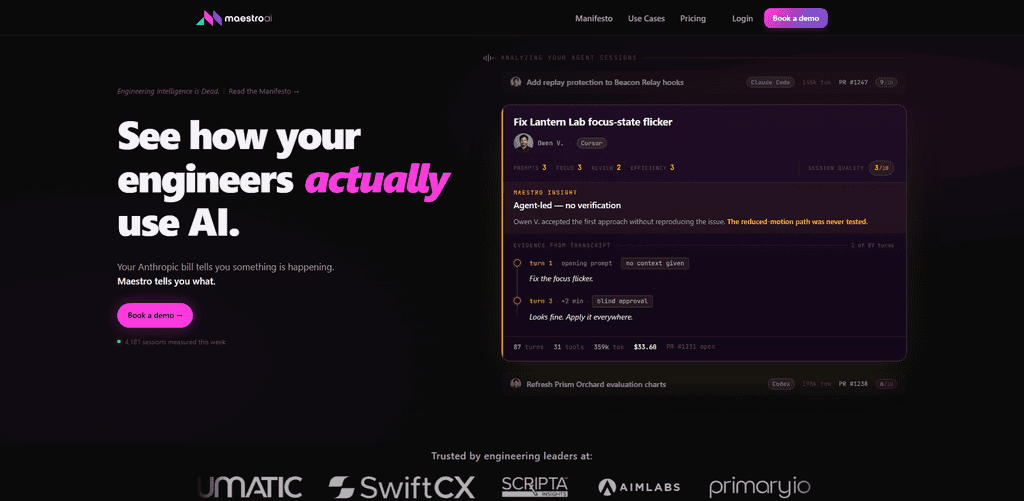This screenshot has width=1024, height=501.
Task: Click the turn 1 timeline circle marker
Action: click(x=517, y=263)
